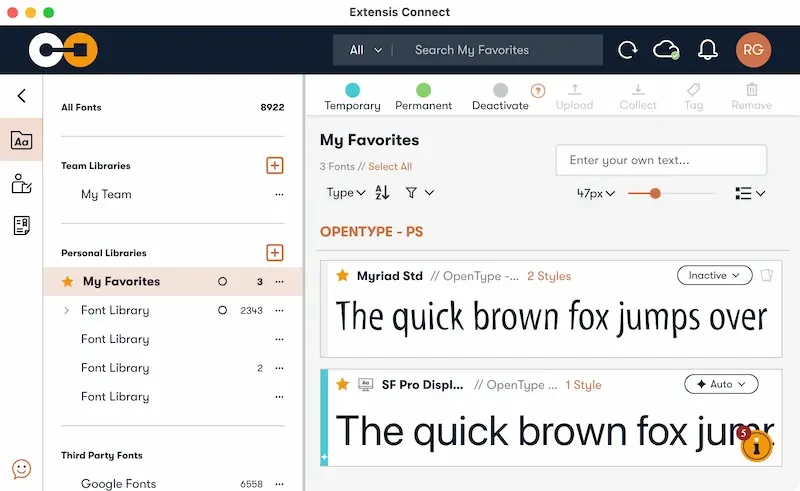Click the info badge with 5 notifications
800x491 pixels.
[x=756, y=445]
